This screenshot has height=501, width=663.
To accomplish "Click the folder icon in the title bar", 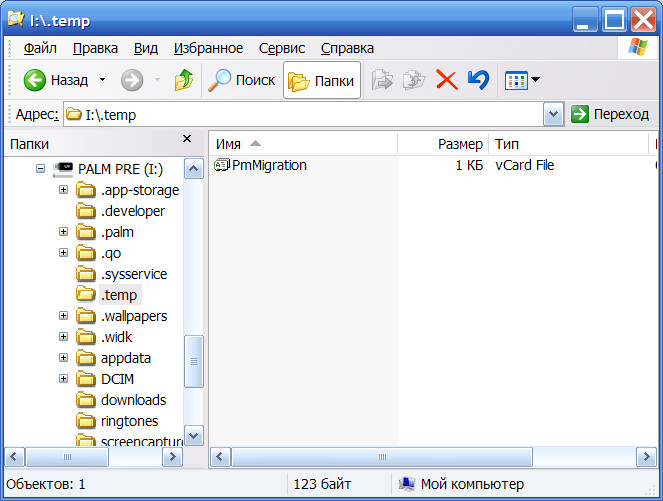I will coord(16,19).
